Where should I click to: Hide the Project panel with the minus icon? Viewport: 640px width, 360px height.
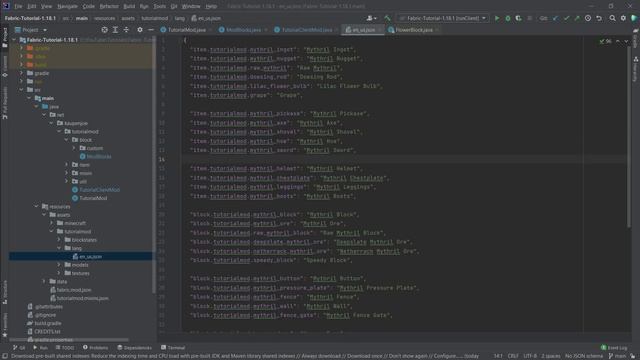[151, 30]
